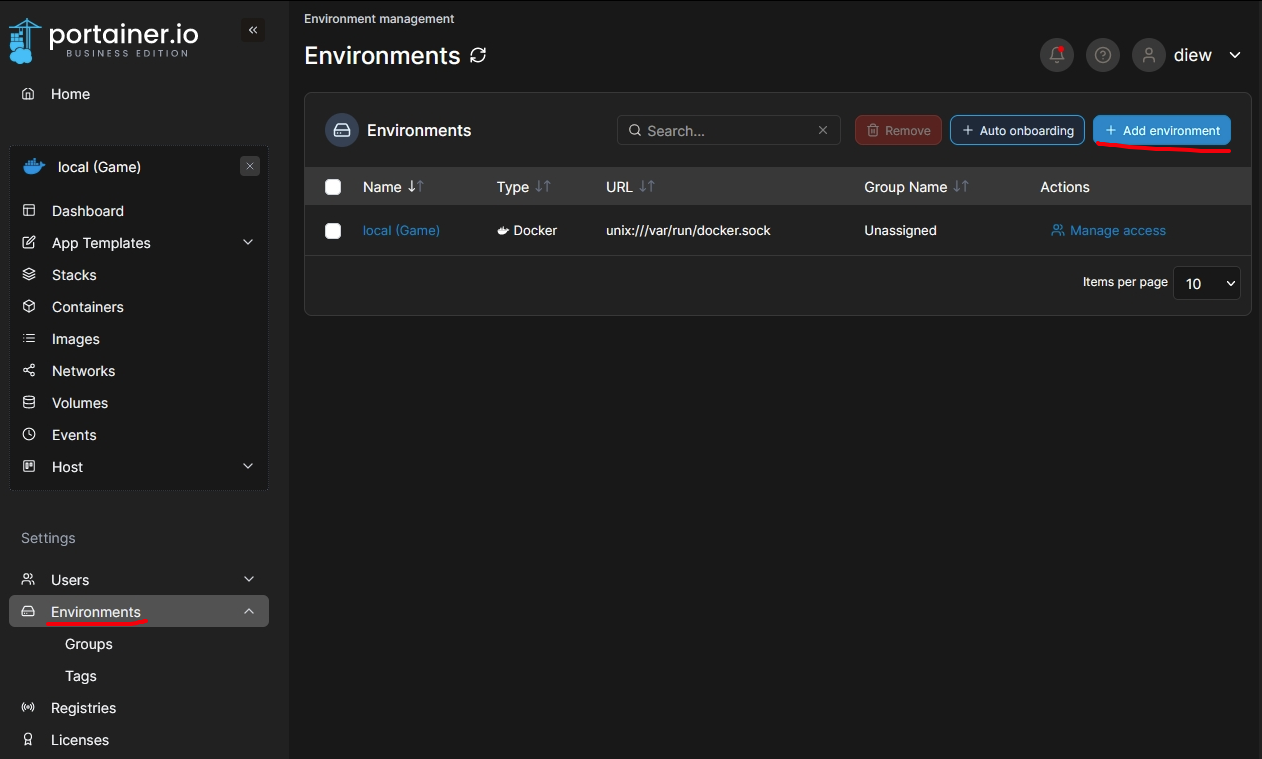Open the Registries settings page
The width and height of the screenshot is (1262, 759).
pos(83,708)
